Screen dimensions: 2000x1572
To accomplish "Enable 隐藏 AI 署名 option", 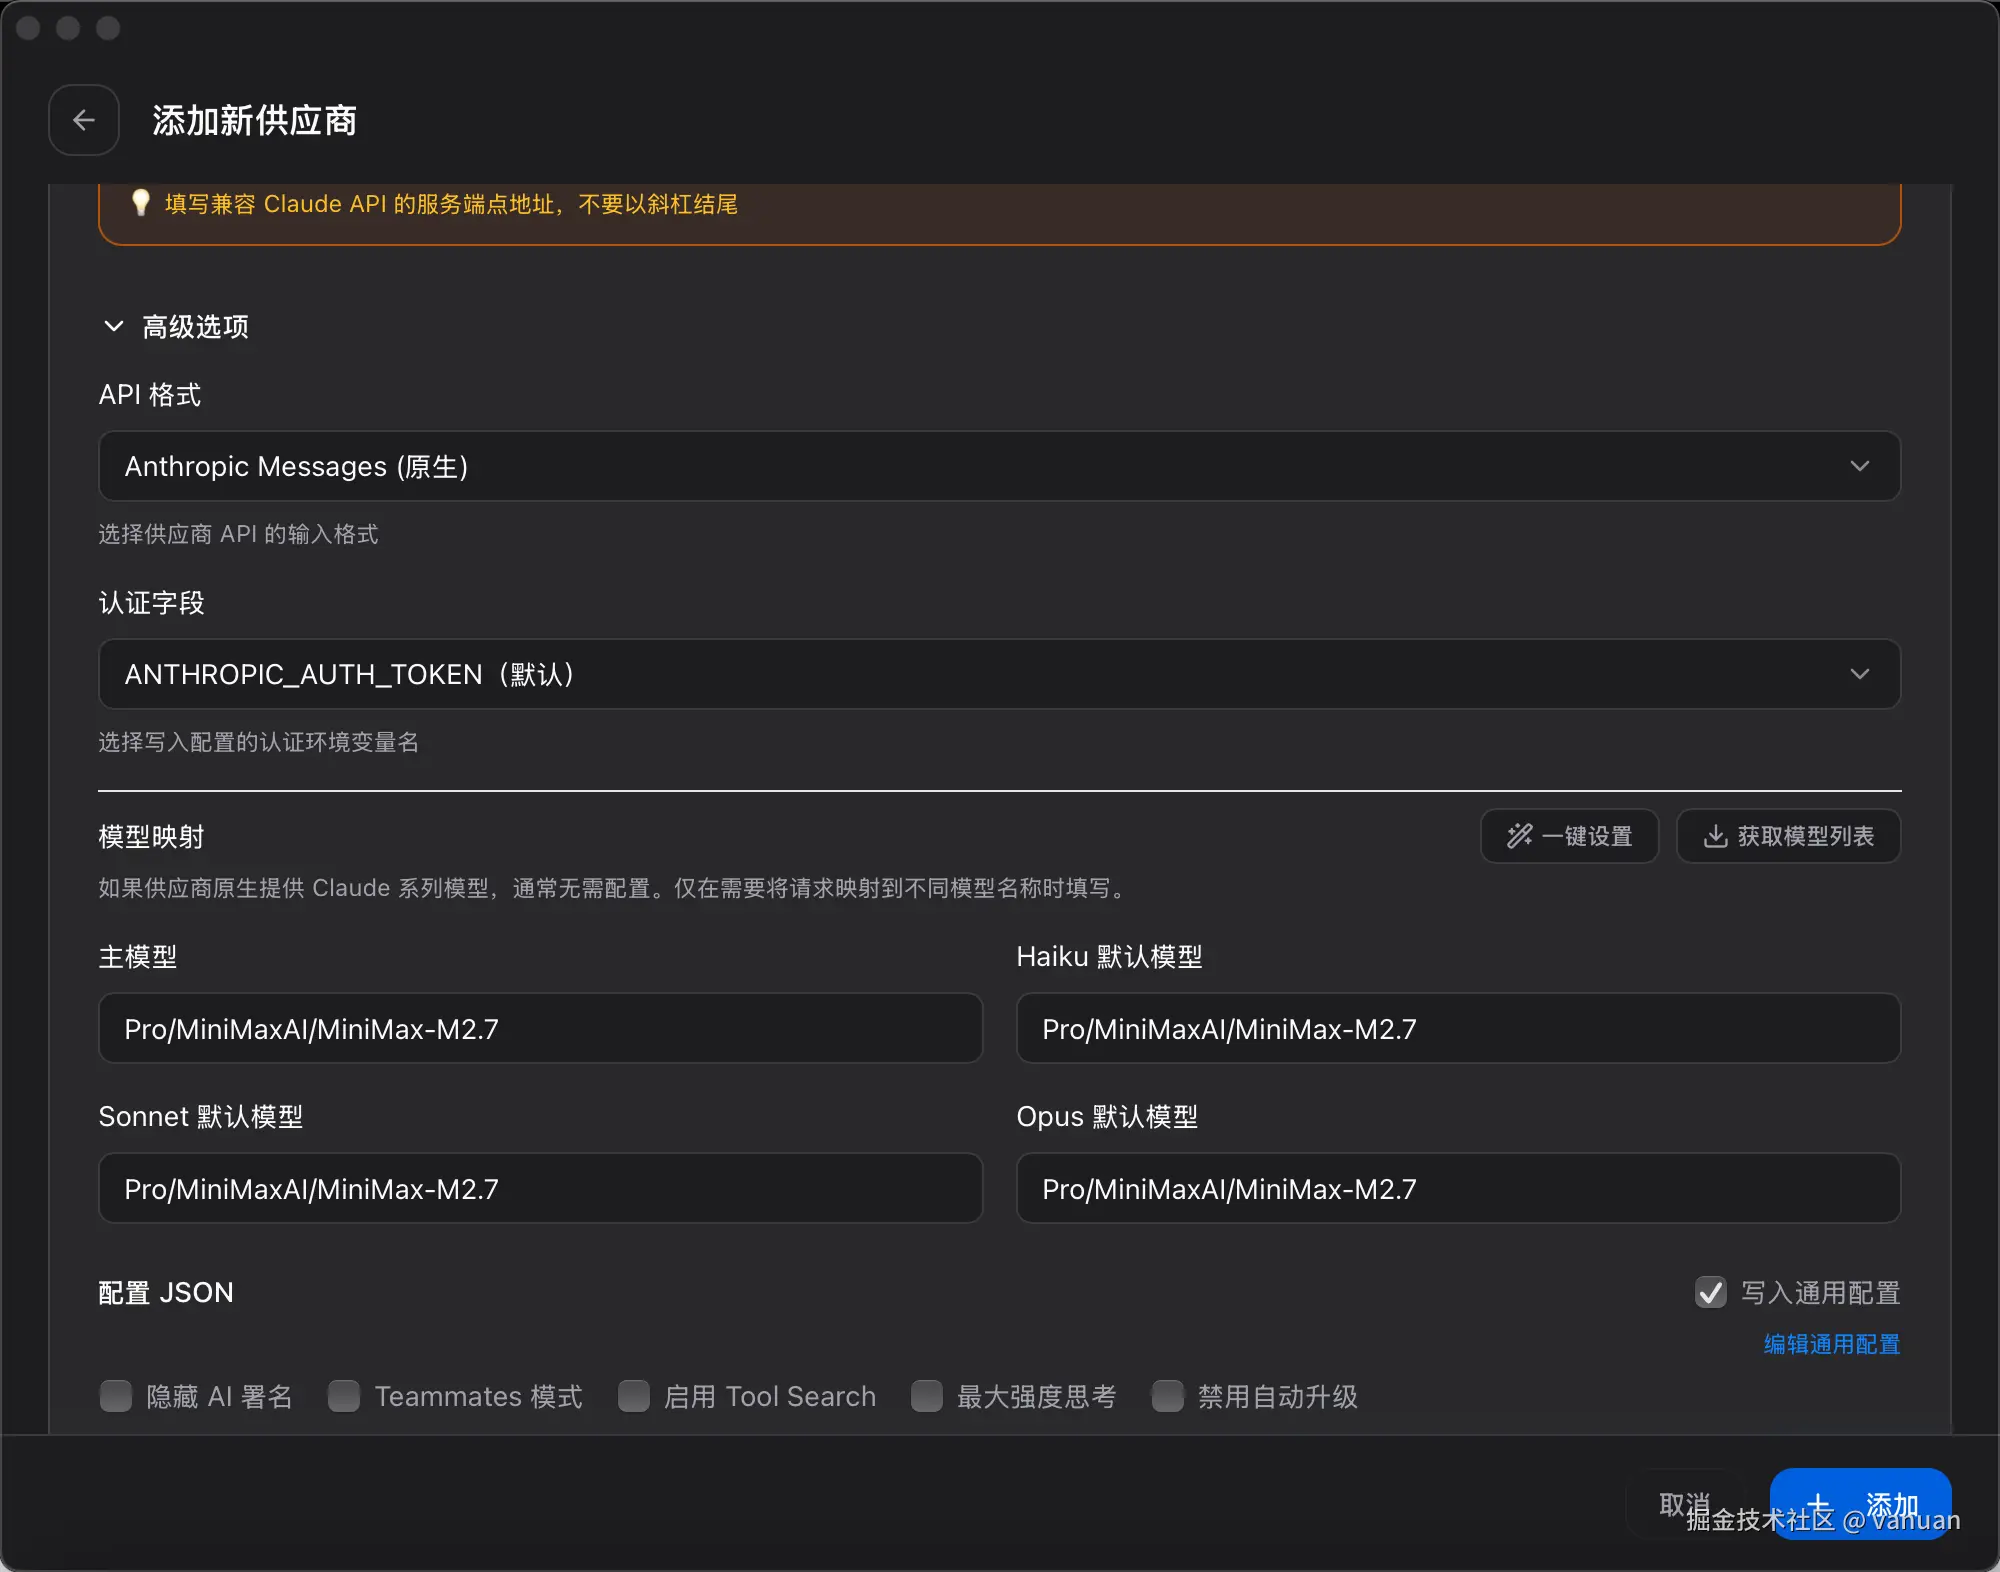I will [x=115, y=1397].
